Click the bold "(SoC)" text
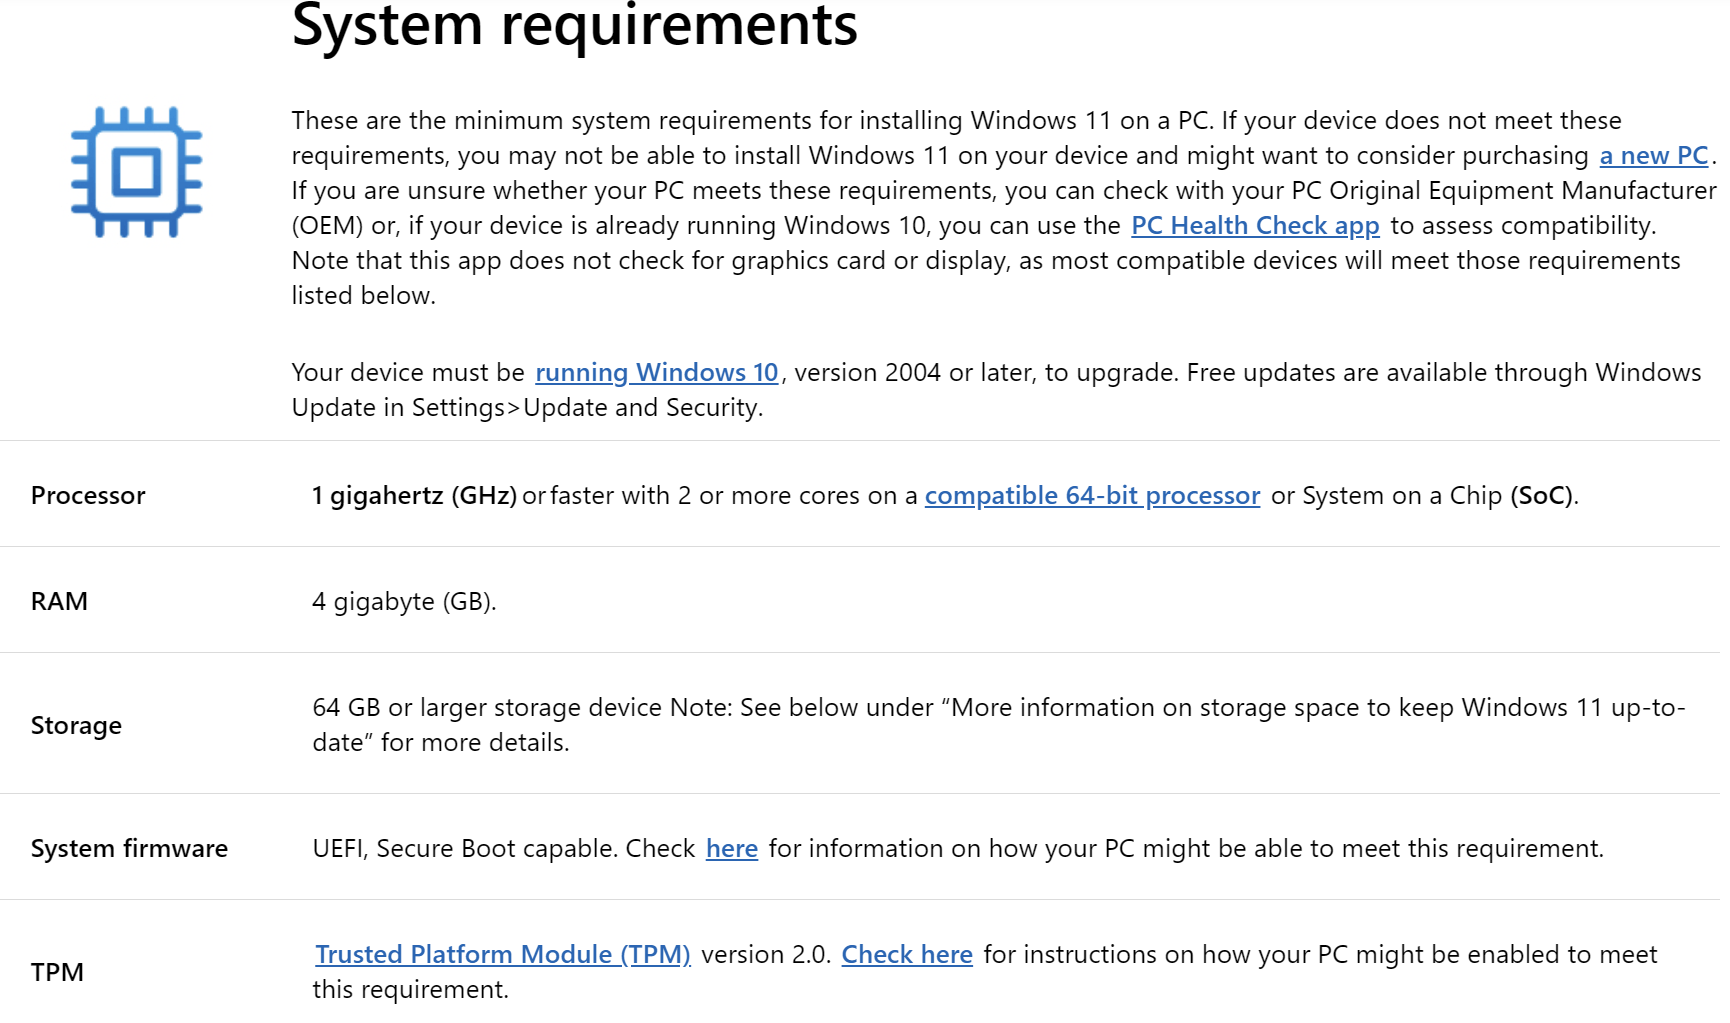 pyautogui.click(x=1541, y=496)
